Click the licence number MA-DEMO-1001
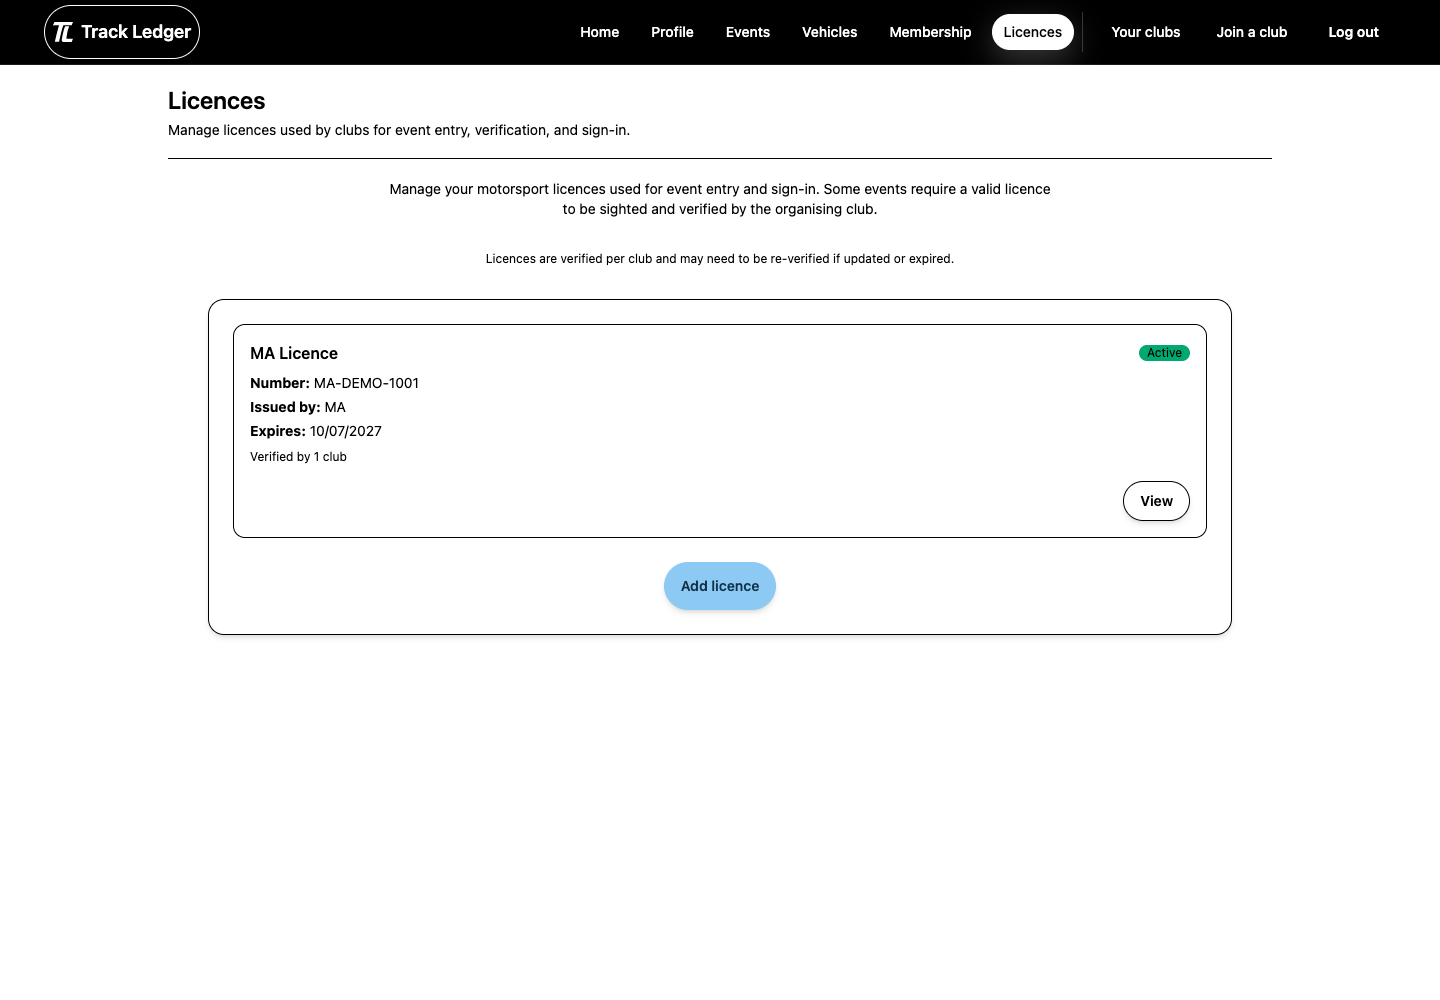Image resolution: width=1440 pixels, height=1000 pixels. point(366,383)
